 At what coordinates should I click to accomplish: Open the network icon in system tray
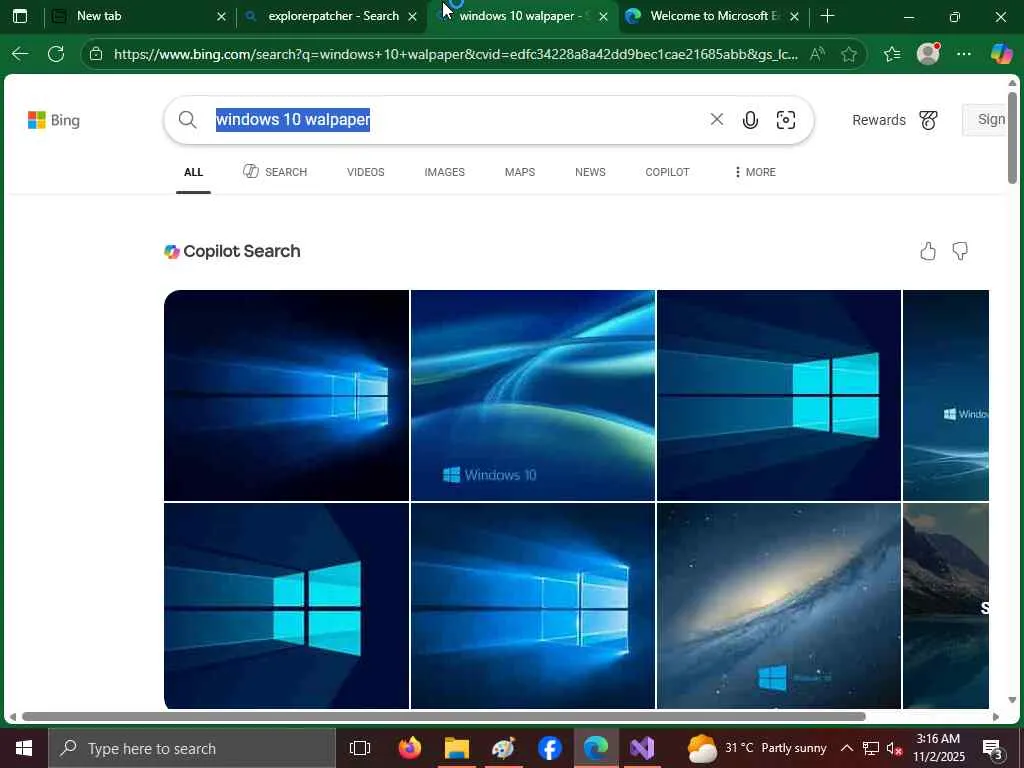[x=871, y=748]
